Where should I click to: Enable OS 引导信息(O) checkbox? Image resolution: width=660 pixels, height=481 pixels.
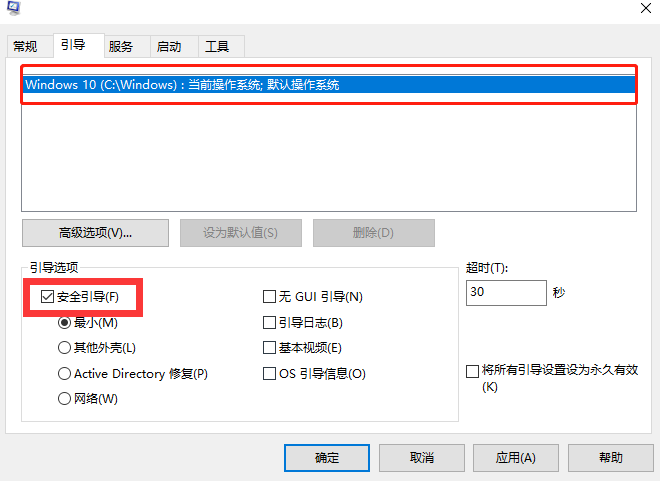pos(269,374)
